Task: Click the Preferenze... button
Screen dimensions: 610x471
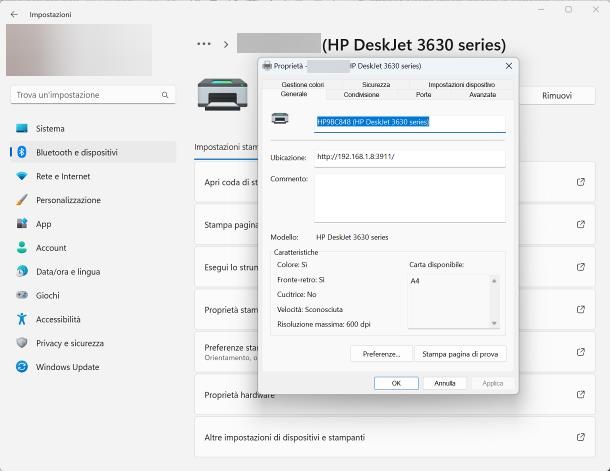Action: pyautogui.click(x=381, y=354)
